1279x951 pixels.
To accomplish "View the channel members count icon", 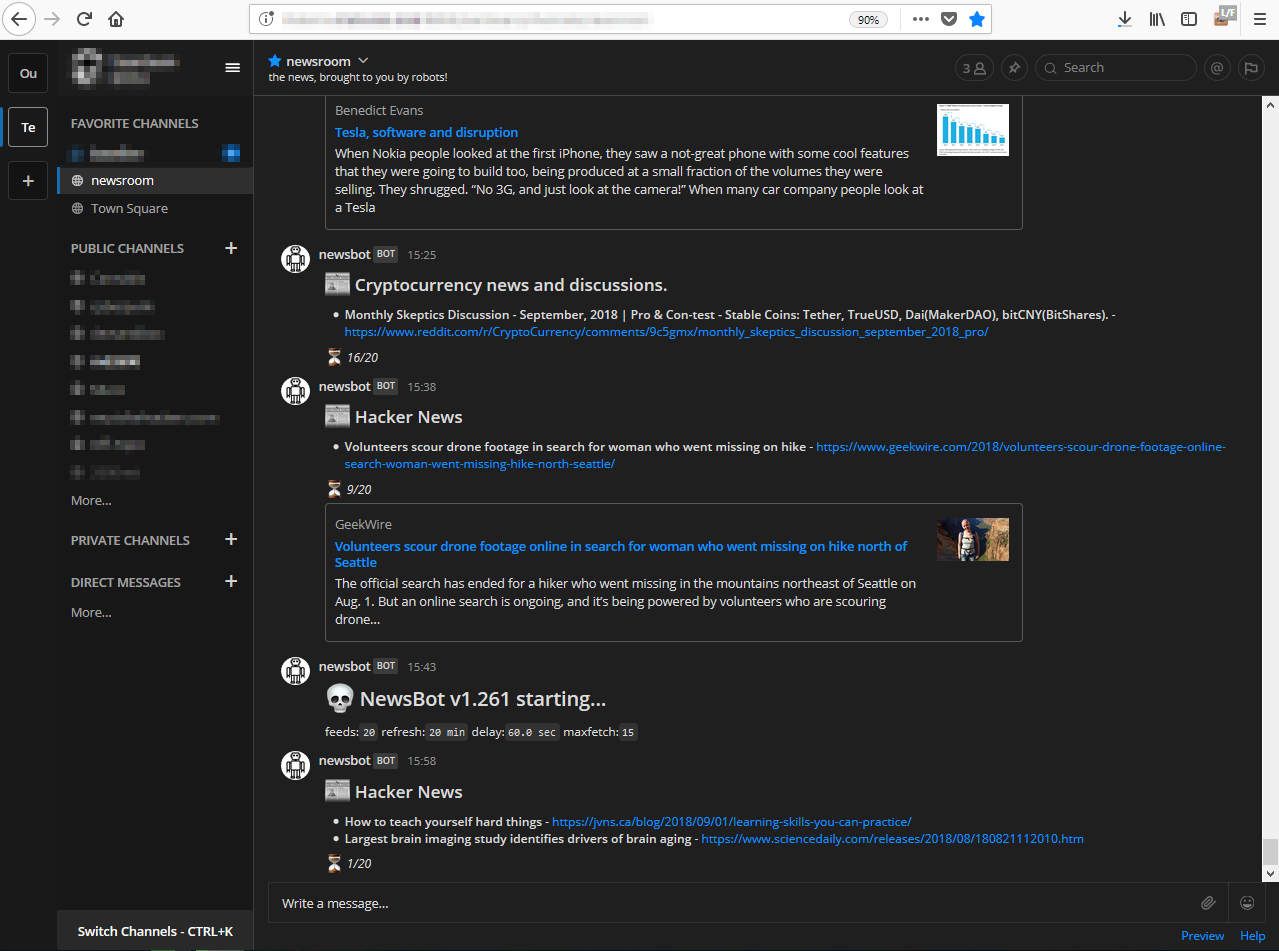I will coord(974,68).
